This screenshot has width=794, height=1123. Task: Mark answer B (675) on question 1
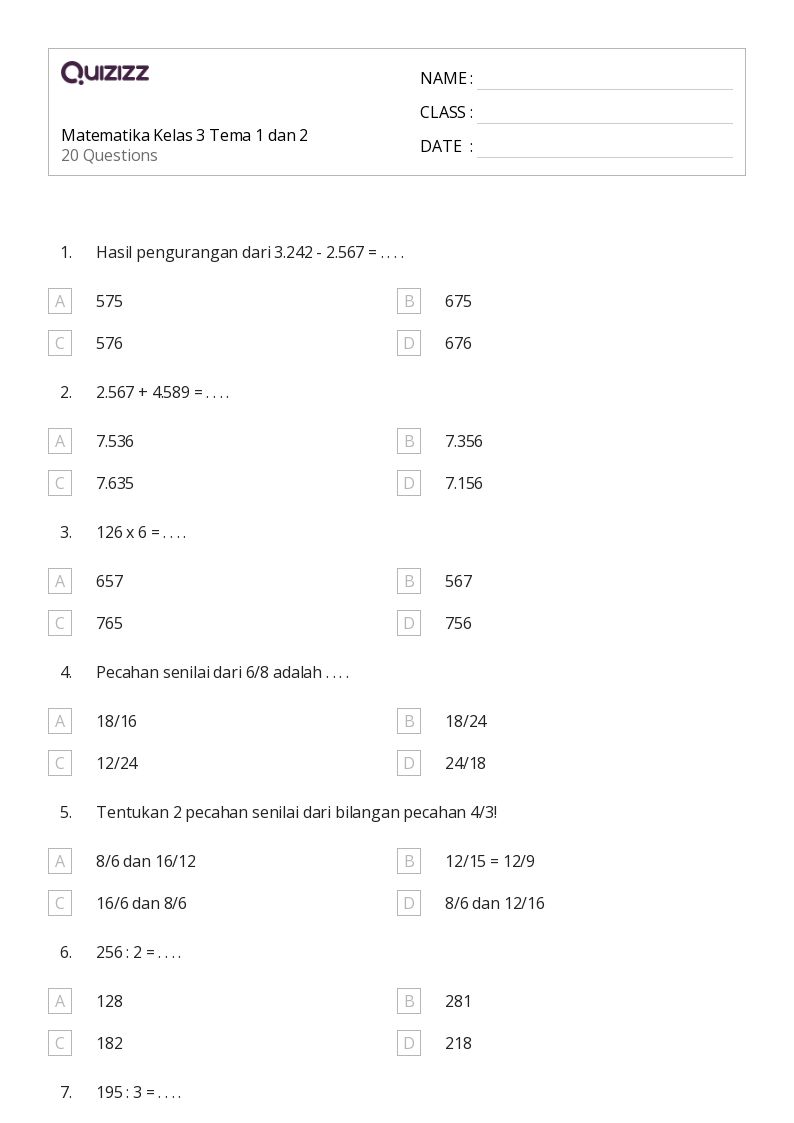coord(409,301)
